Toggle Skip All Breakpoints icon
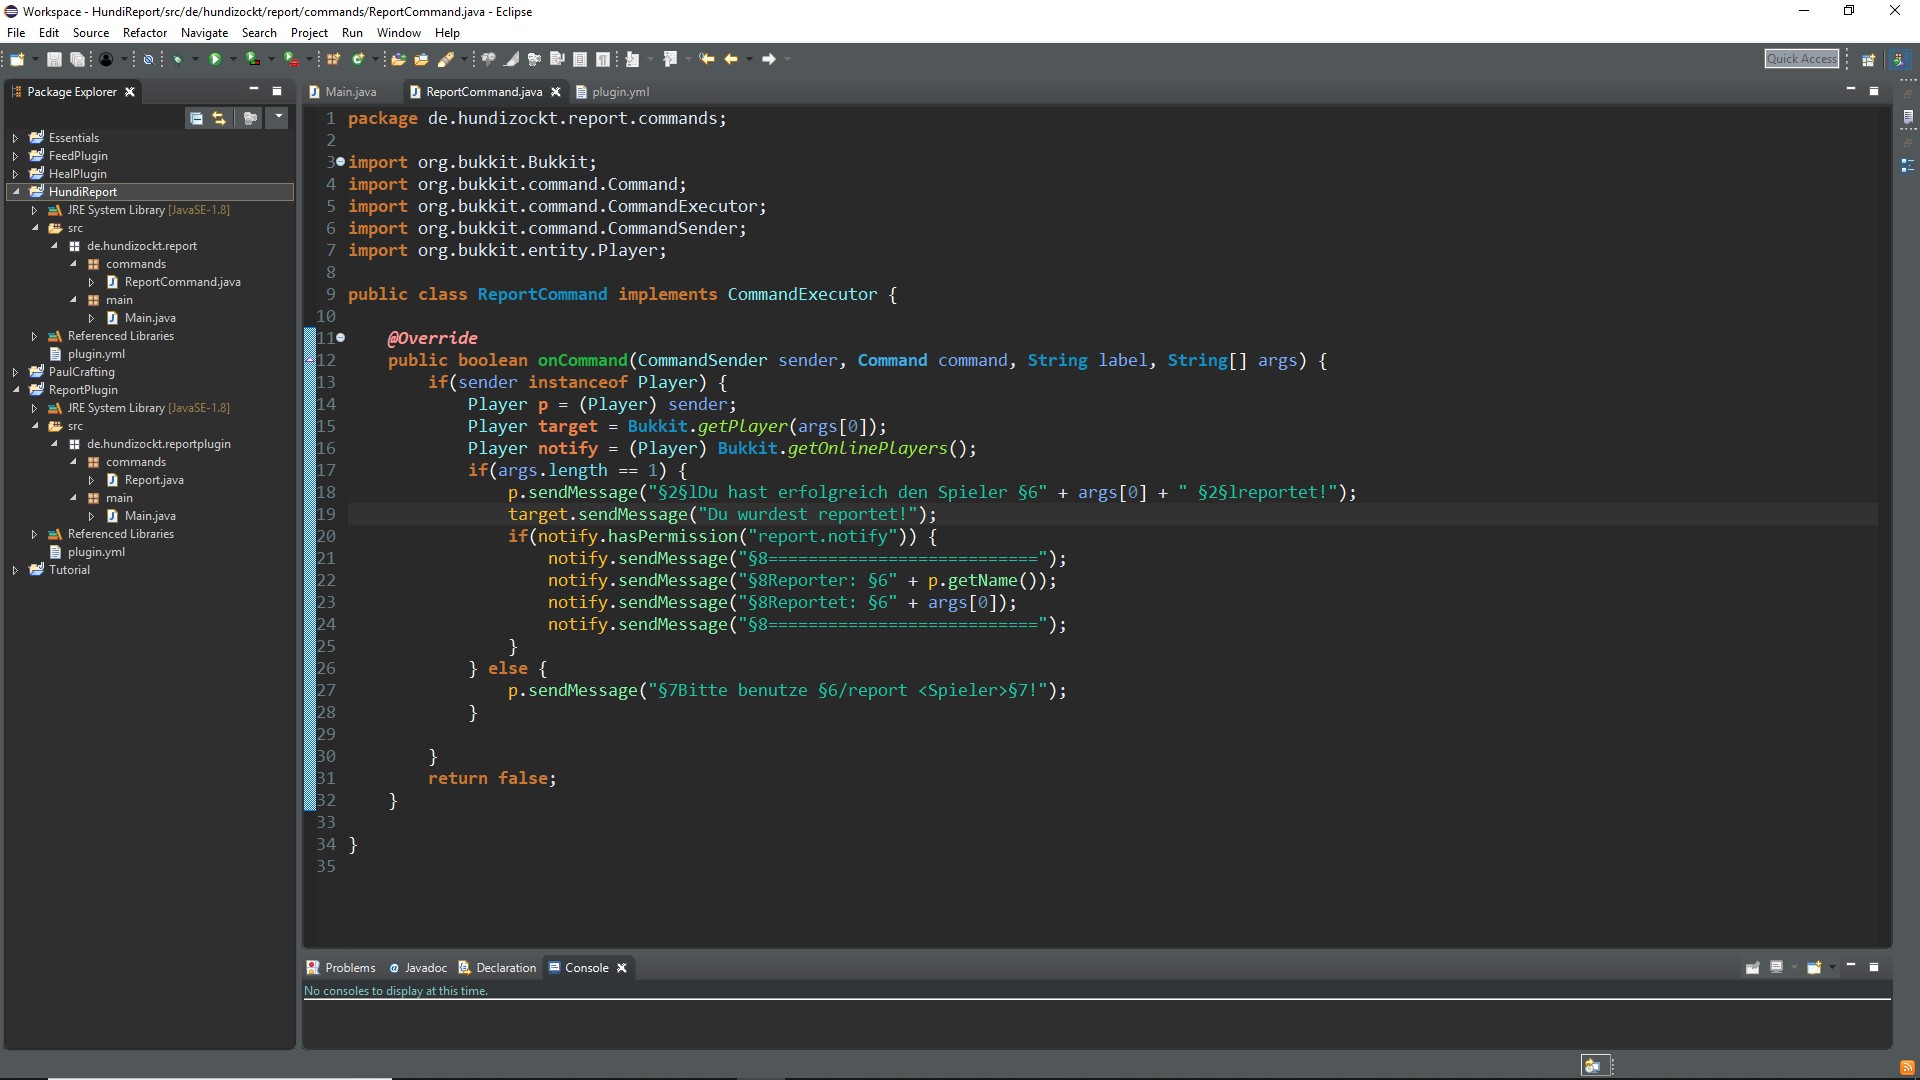This screenshot has width=1920, height=1080. tap(148, 59)
